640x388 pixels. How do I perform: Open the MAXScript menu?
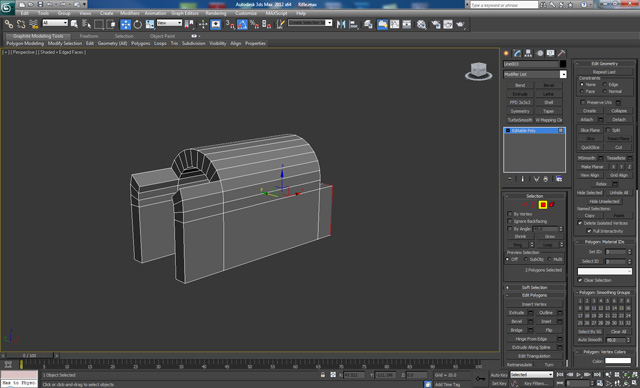pos(276,13)
